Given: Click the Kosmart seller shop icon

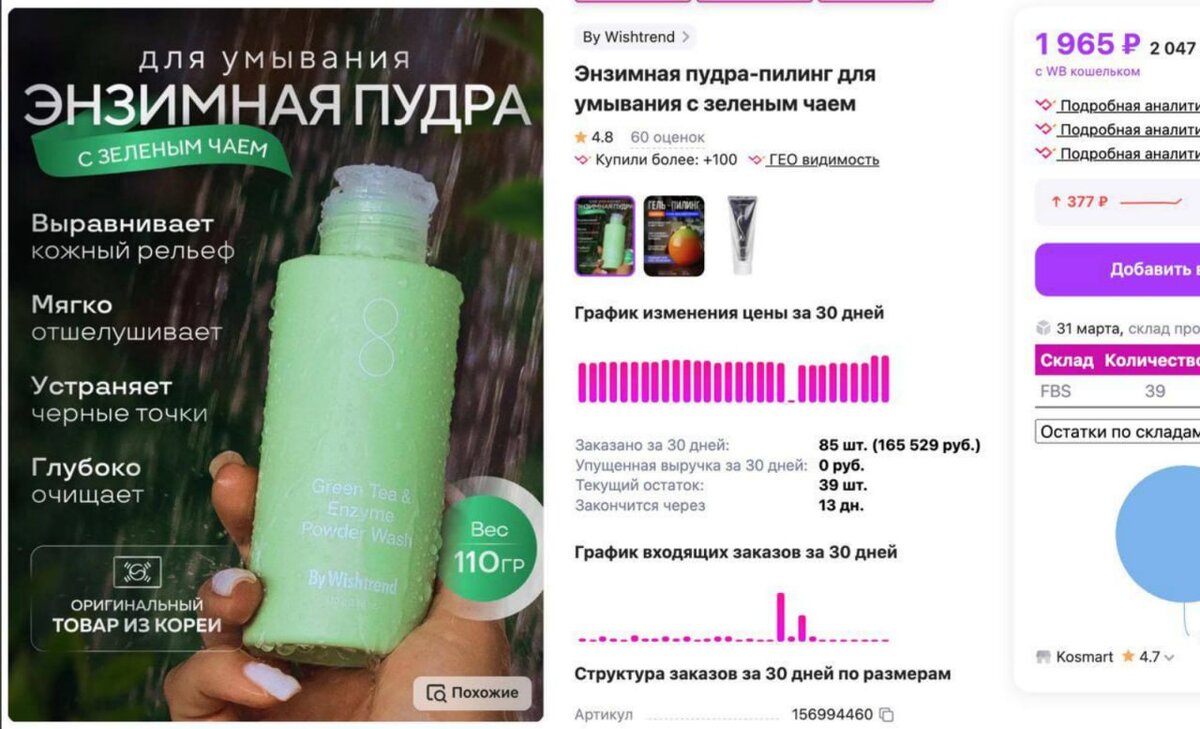Looking at the screenshot, I should coord(1043,657).
